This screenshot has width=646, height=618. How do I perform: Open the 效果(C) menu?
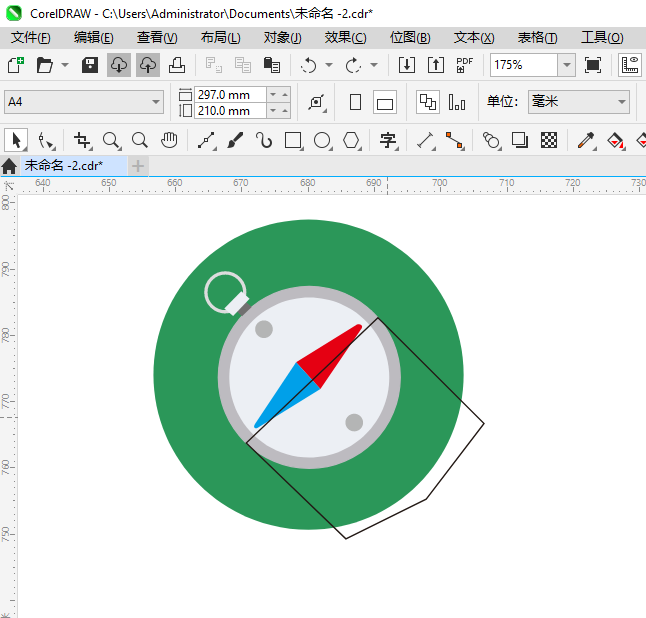tap(345, 37)
